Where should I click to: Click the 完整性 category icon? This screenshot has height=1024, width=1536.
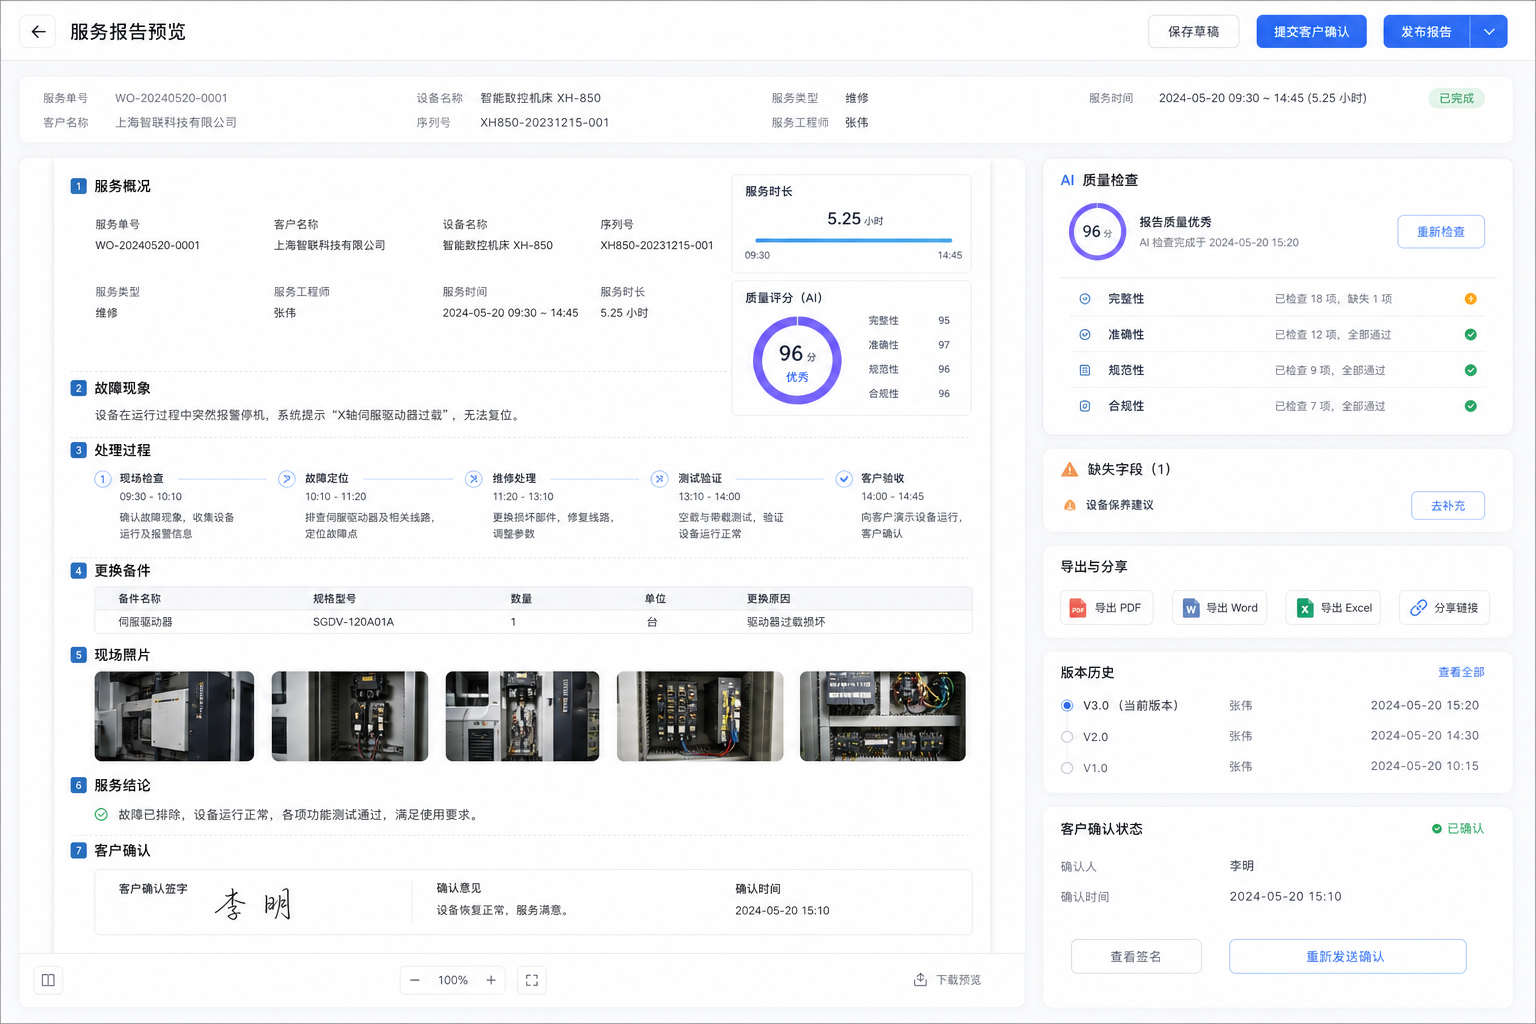click(x=1085, y=299)
